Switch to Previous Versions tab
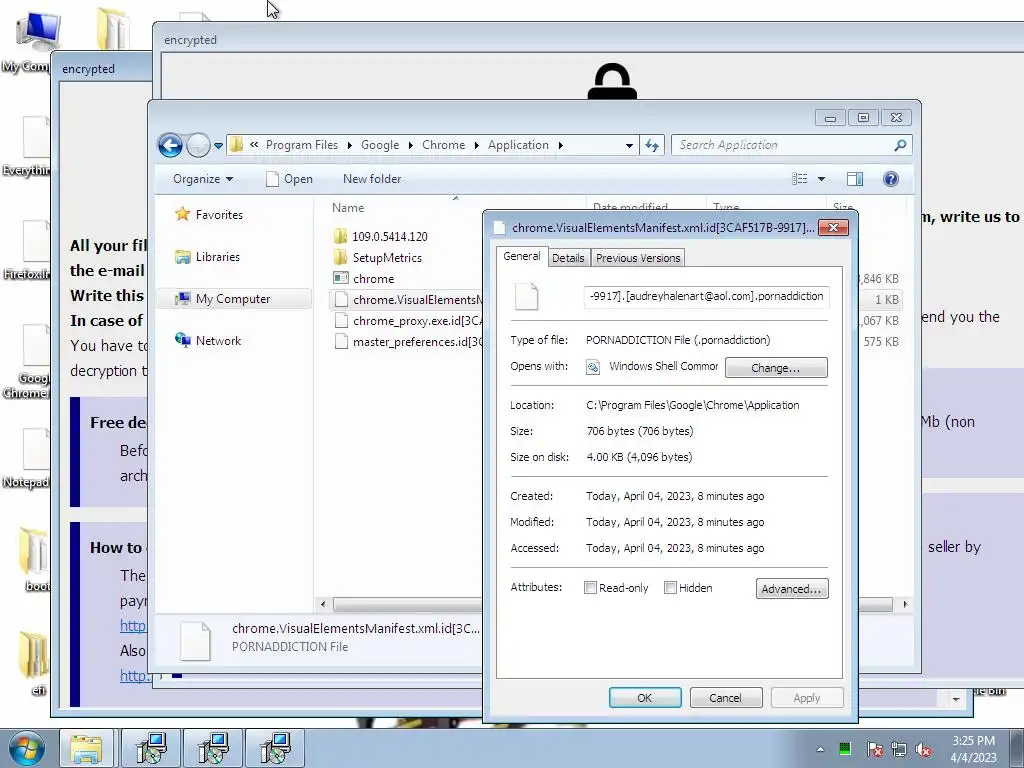Screen dimensions: 1024x768 click(x=638, y=258)
